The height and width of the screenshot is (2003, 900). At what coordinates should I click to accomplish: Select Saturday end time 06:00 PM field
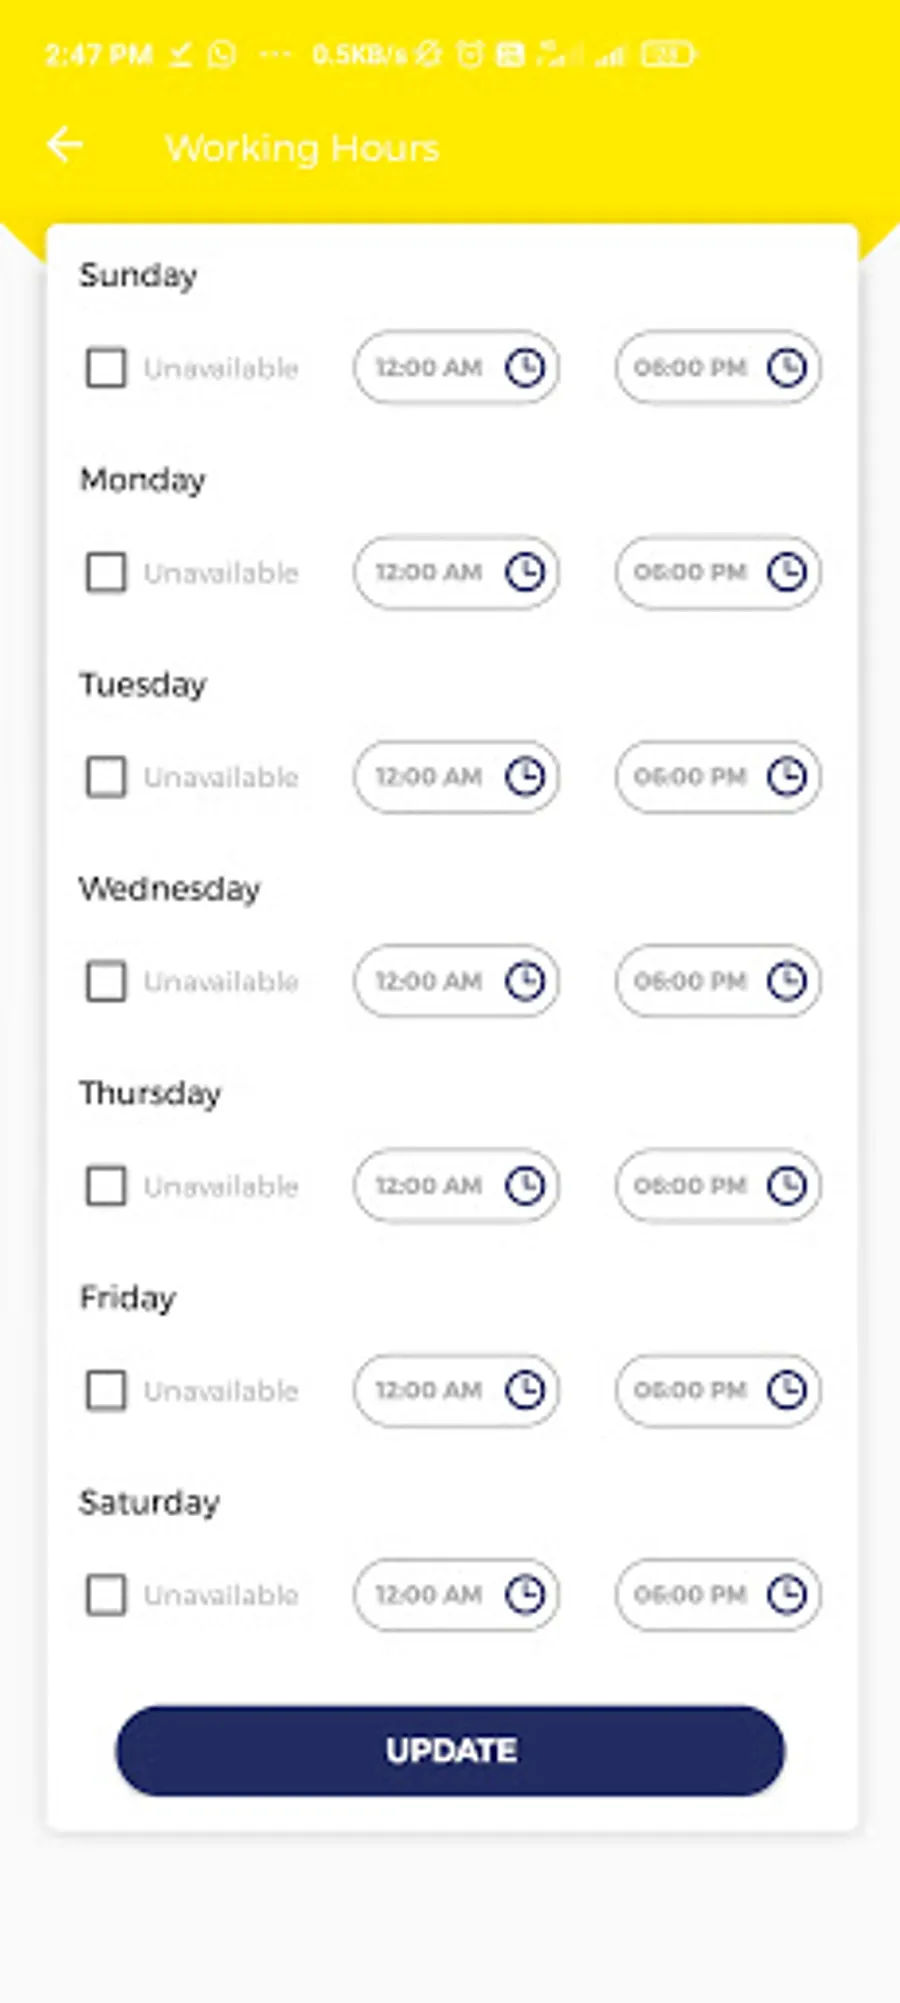(691, 1594)
